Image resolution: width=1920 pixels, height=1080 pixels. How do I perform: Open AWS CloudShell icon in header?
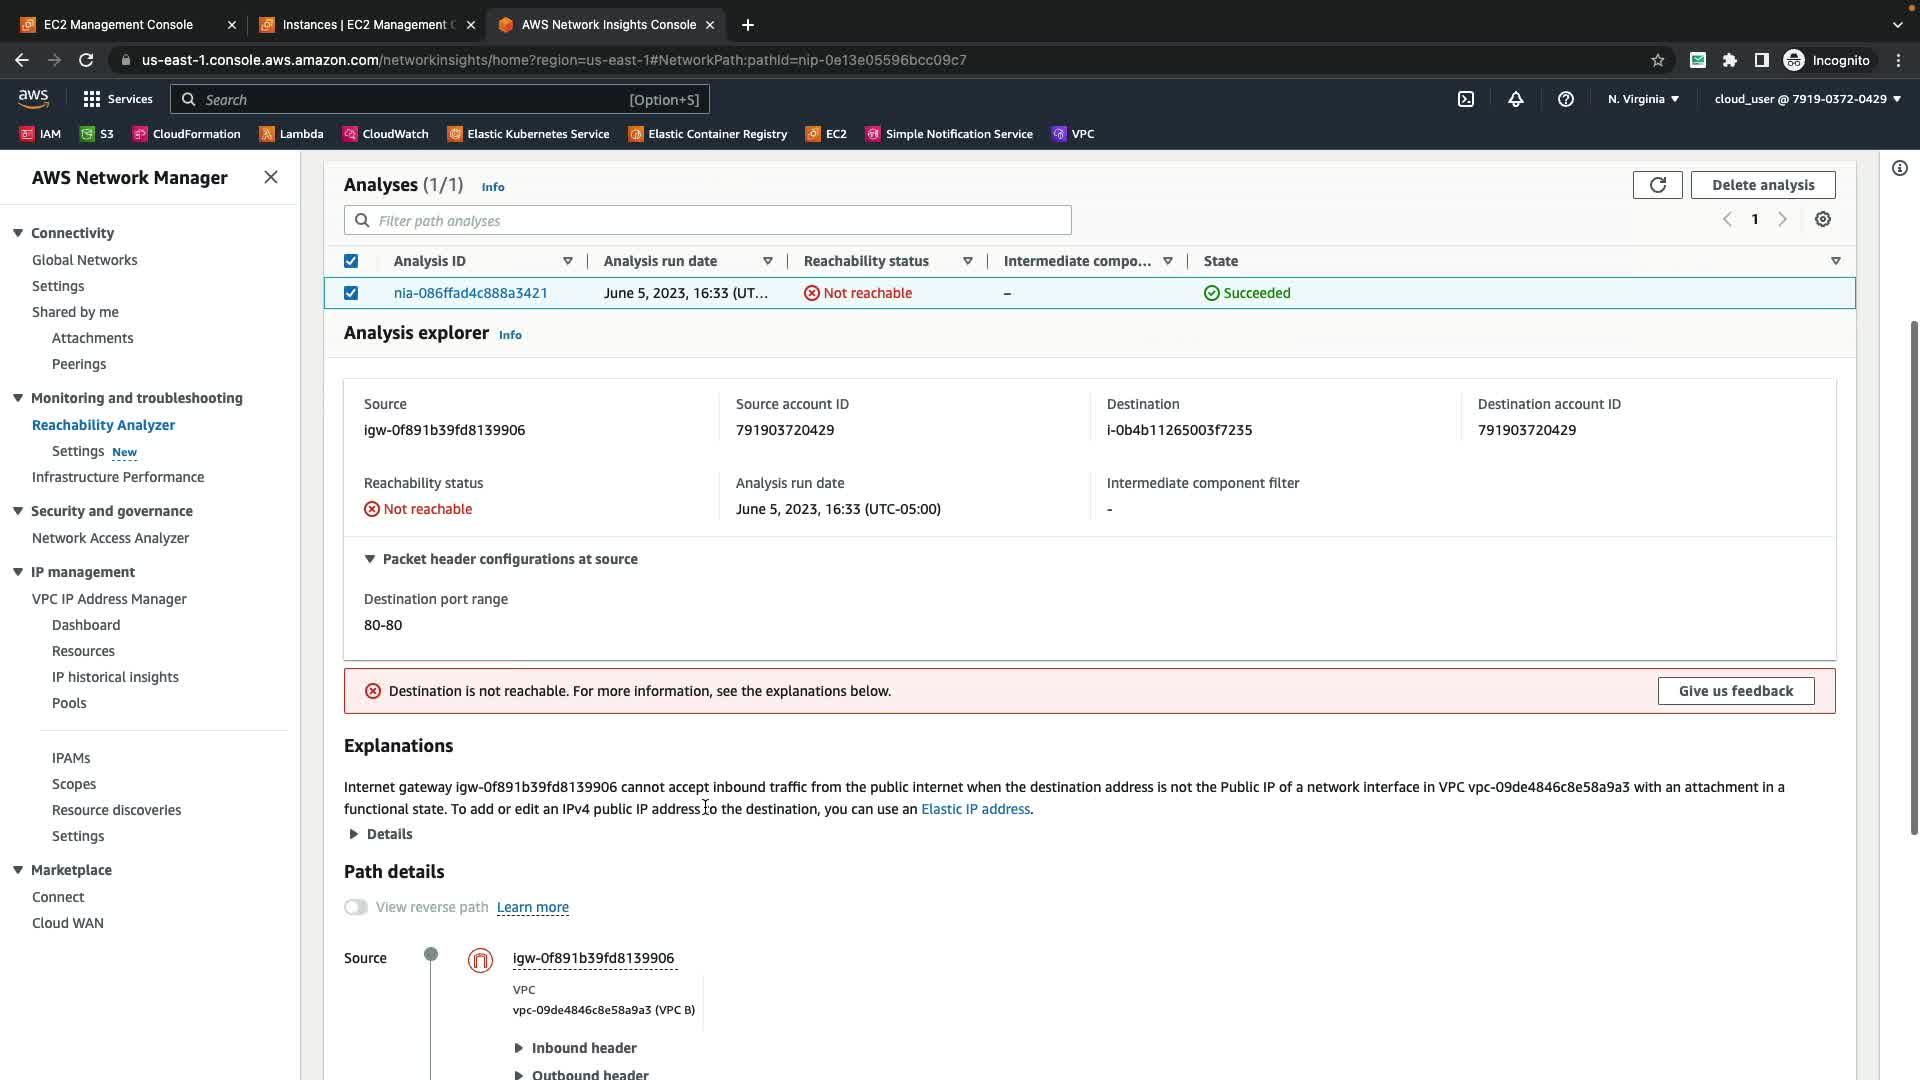tap(1465, 99)
